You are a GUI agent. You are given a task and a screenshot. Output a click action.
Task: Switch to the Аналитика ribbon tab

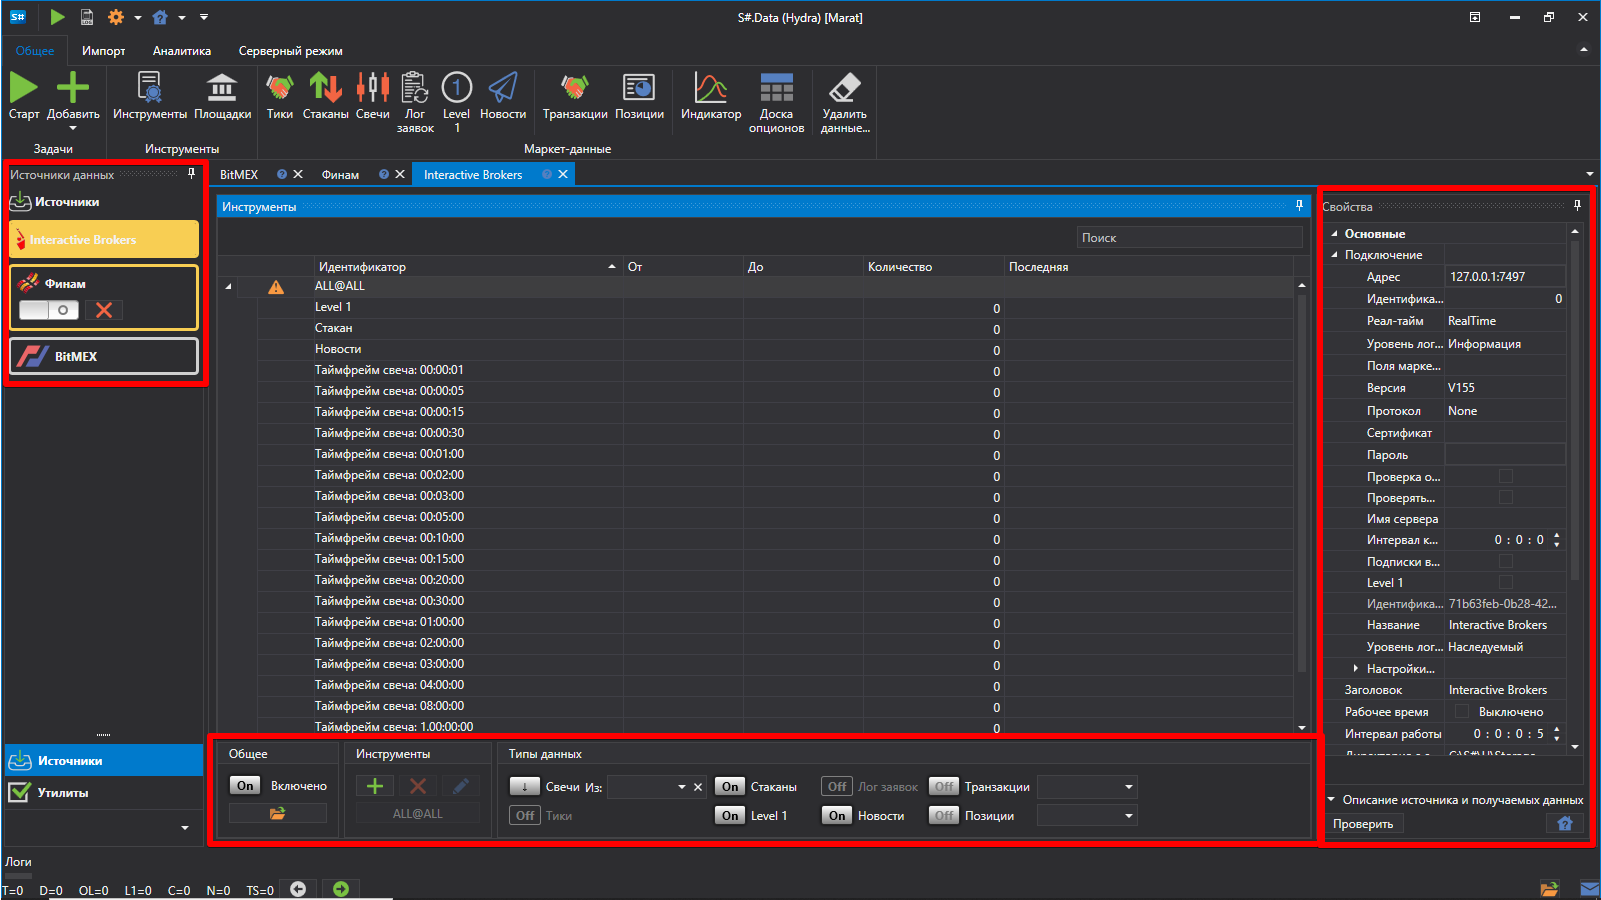[x=182, y=51]
